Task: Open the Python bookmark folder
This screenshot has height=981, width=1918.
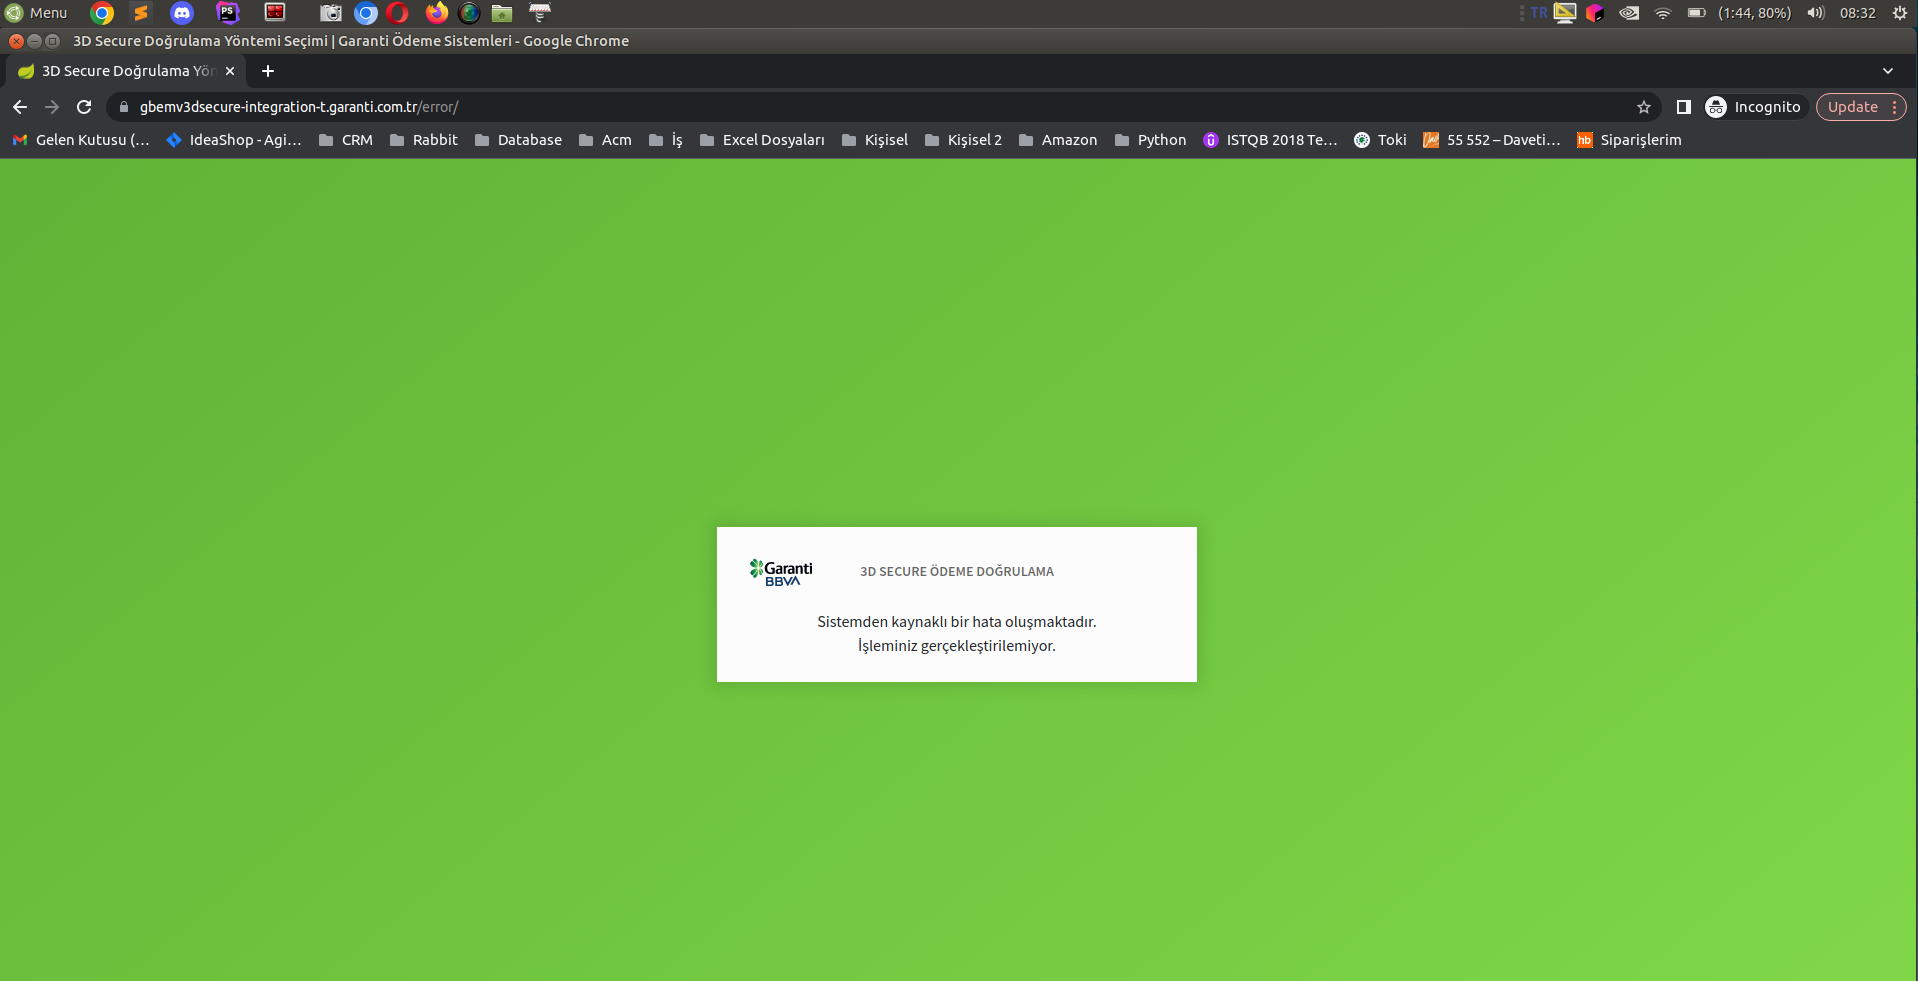Action: tap(1150, 140)
